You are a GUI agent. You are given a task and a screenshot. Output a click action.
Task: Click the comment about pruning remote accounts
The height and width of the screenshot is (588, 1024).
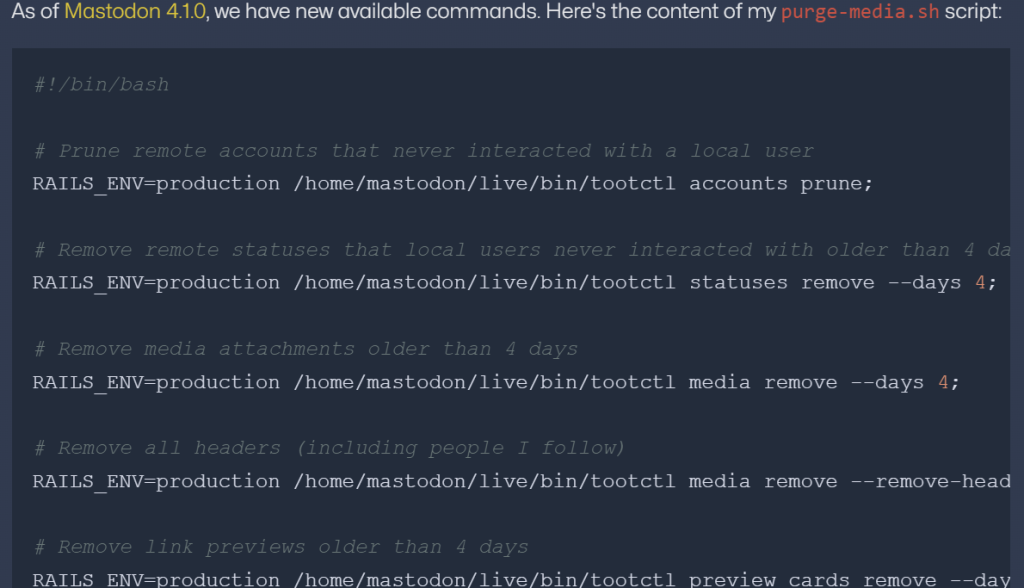tap(424, 151)
